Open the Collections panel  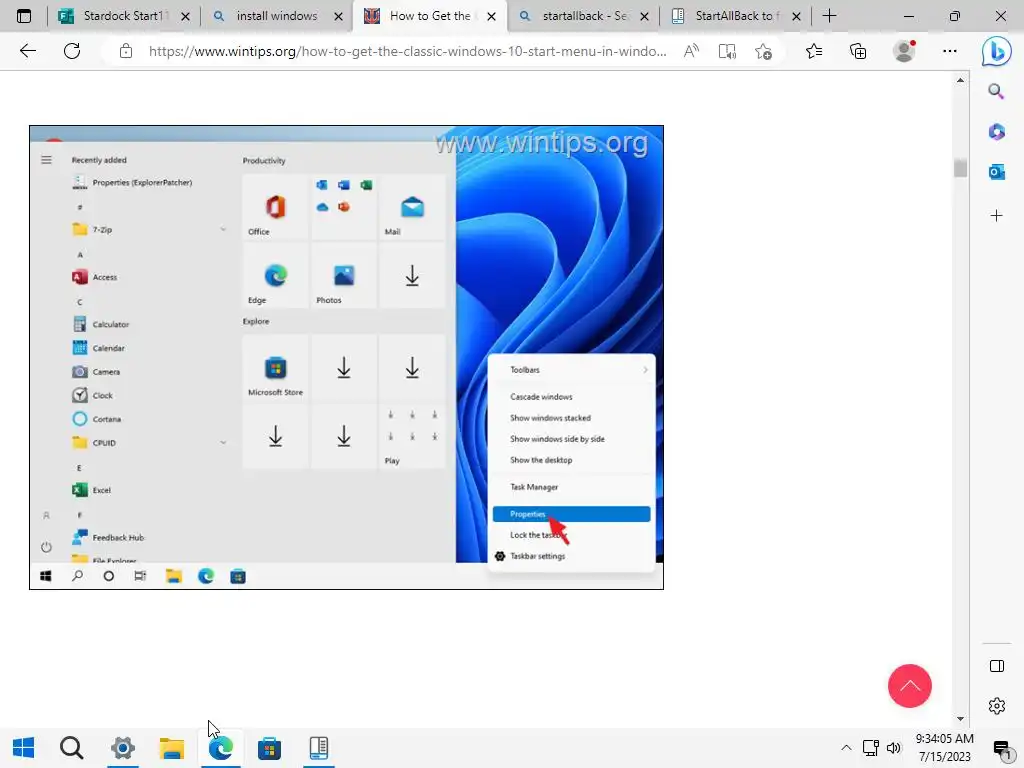(x=858, y=51)
